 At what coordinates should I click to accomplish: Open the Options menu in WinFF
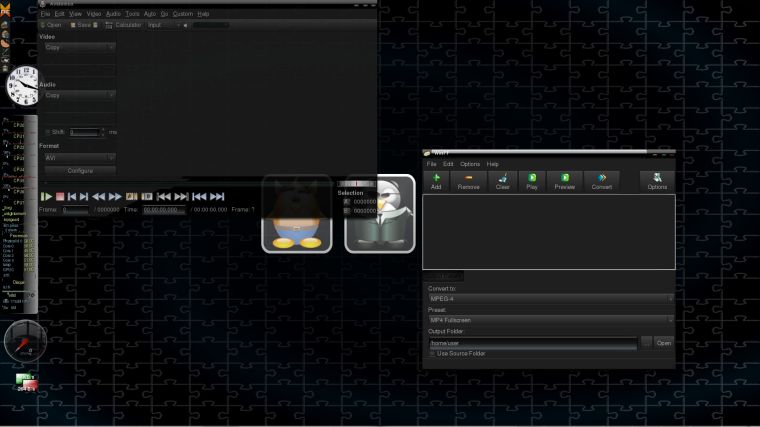470,164
